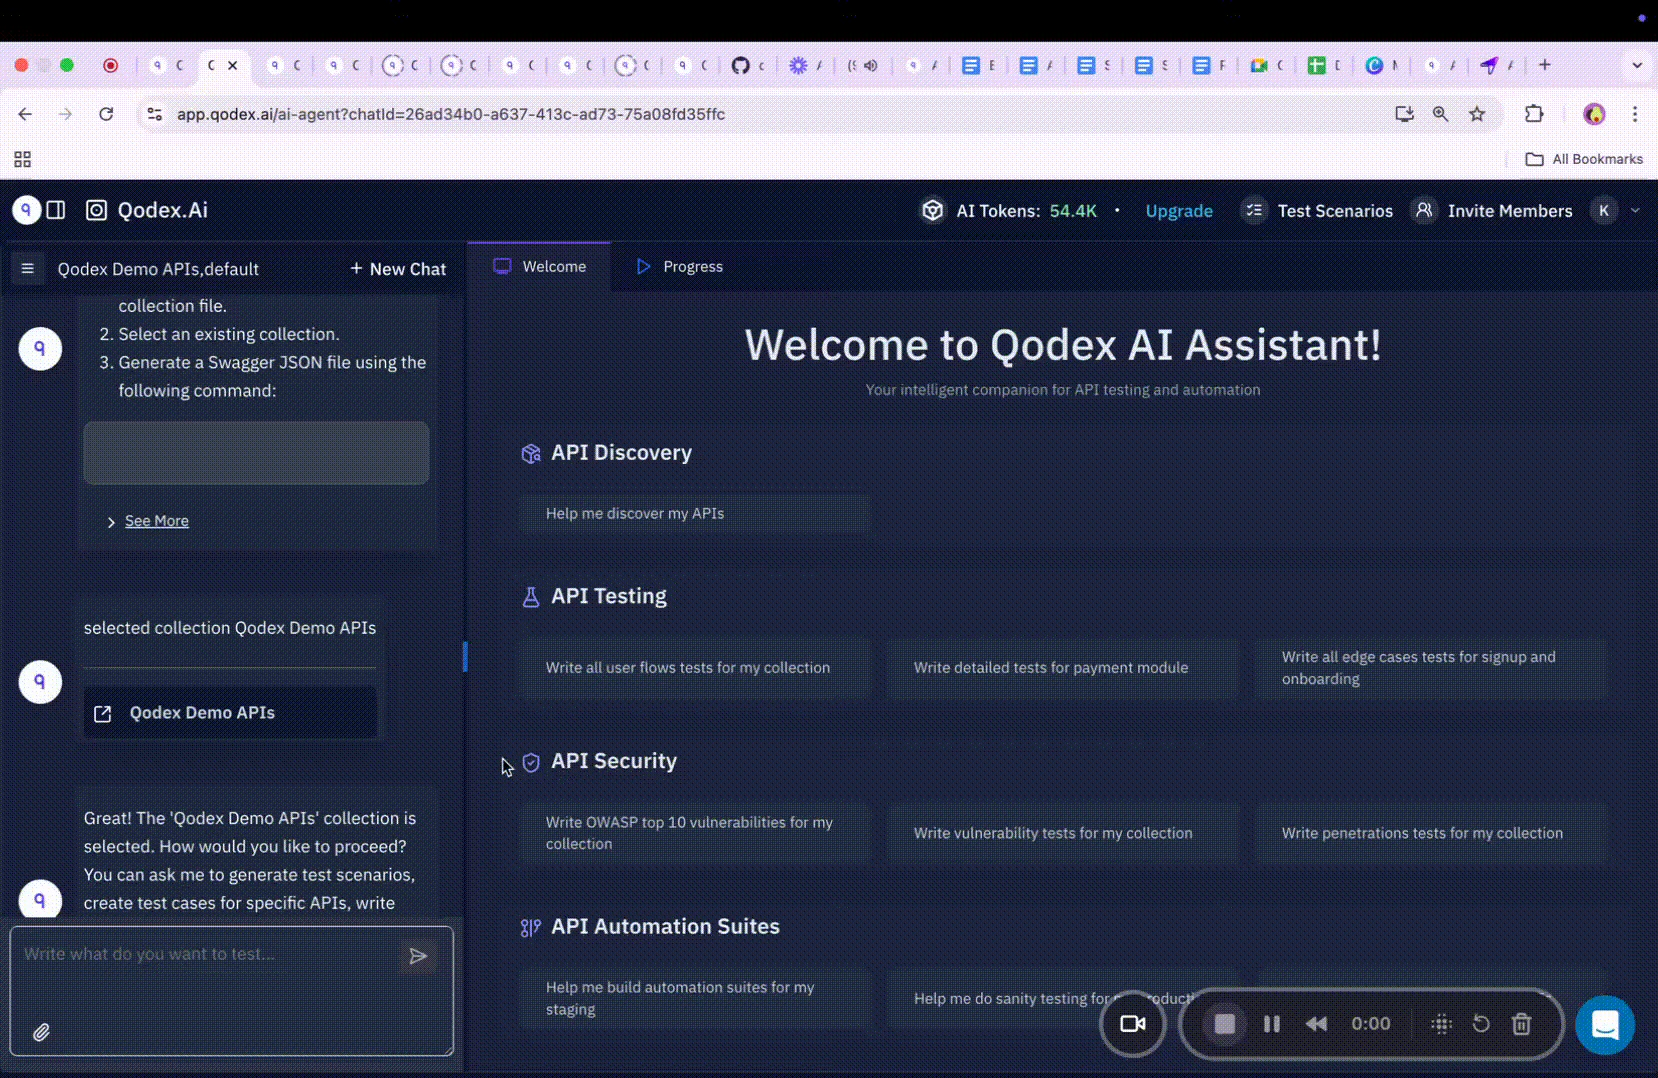Pause the screen recording

pos(1271,1023)
